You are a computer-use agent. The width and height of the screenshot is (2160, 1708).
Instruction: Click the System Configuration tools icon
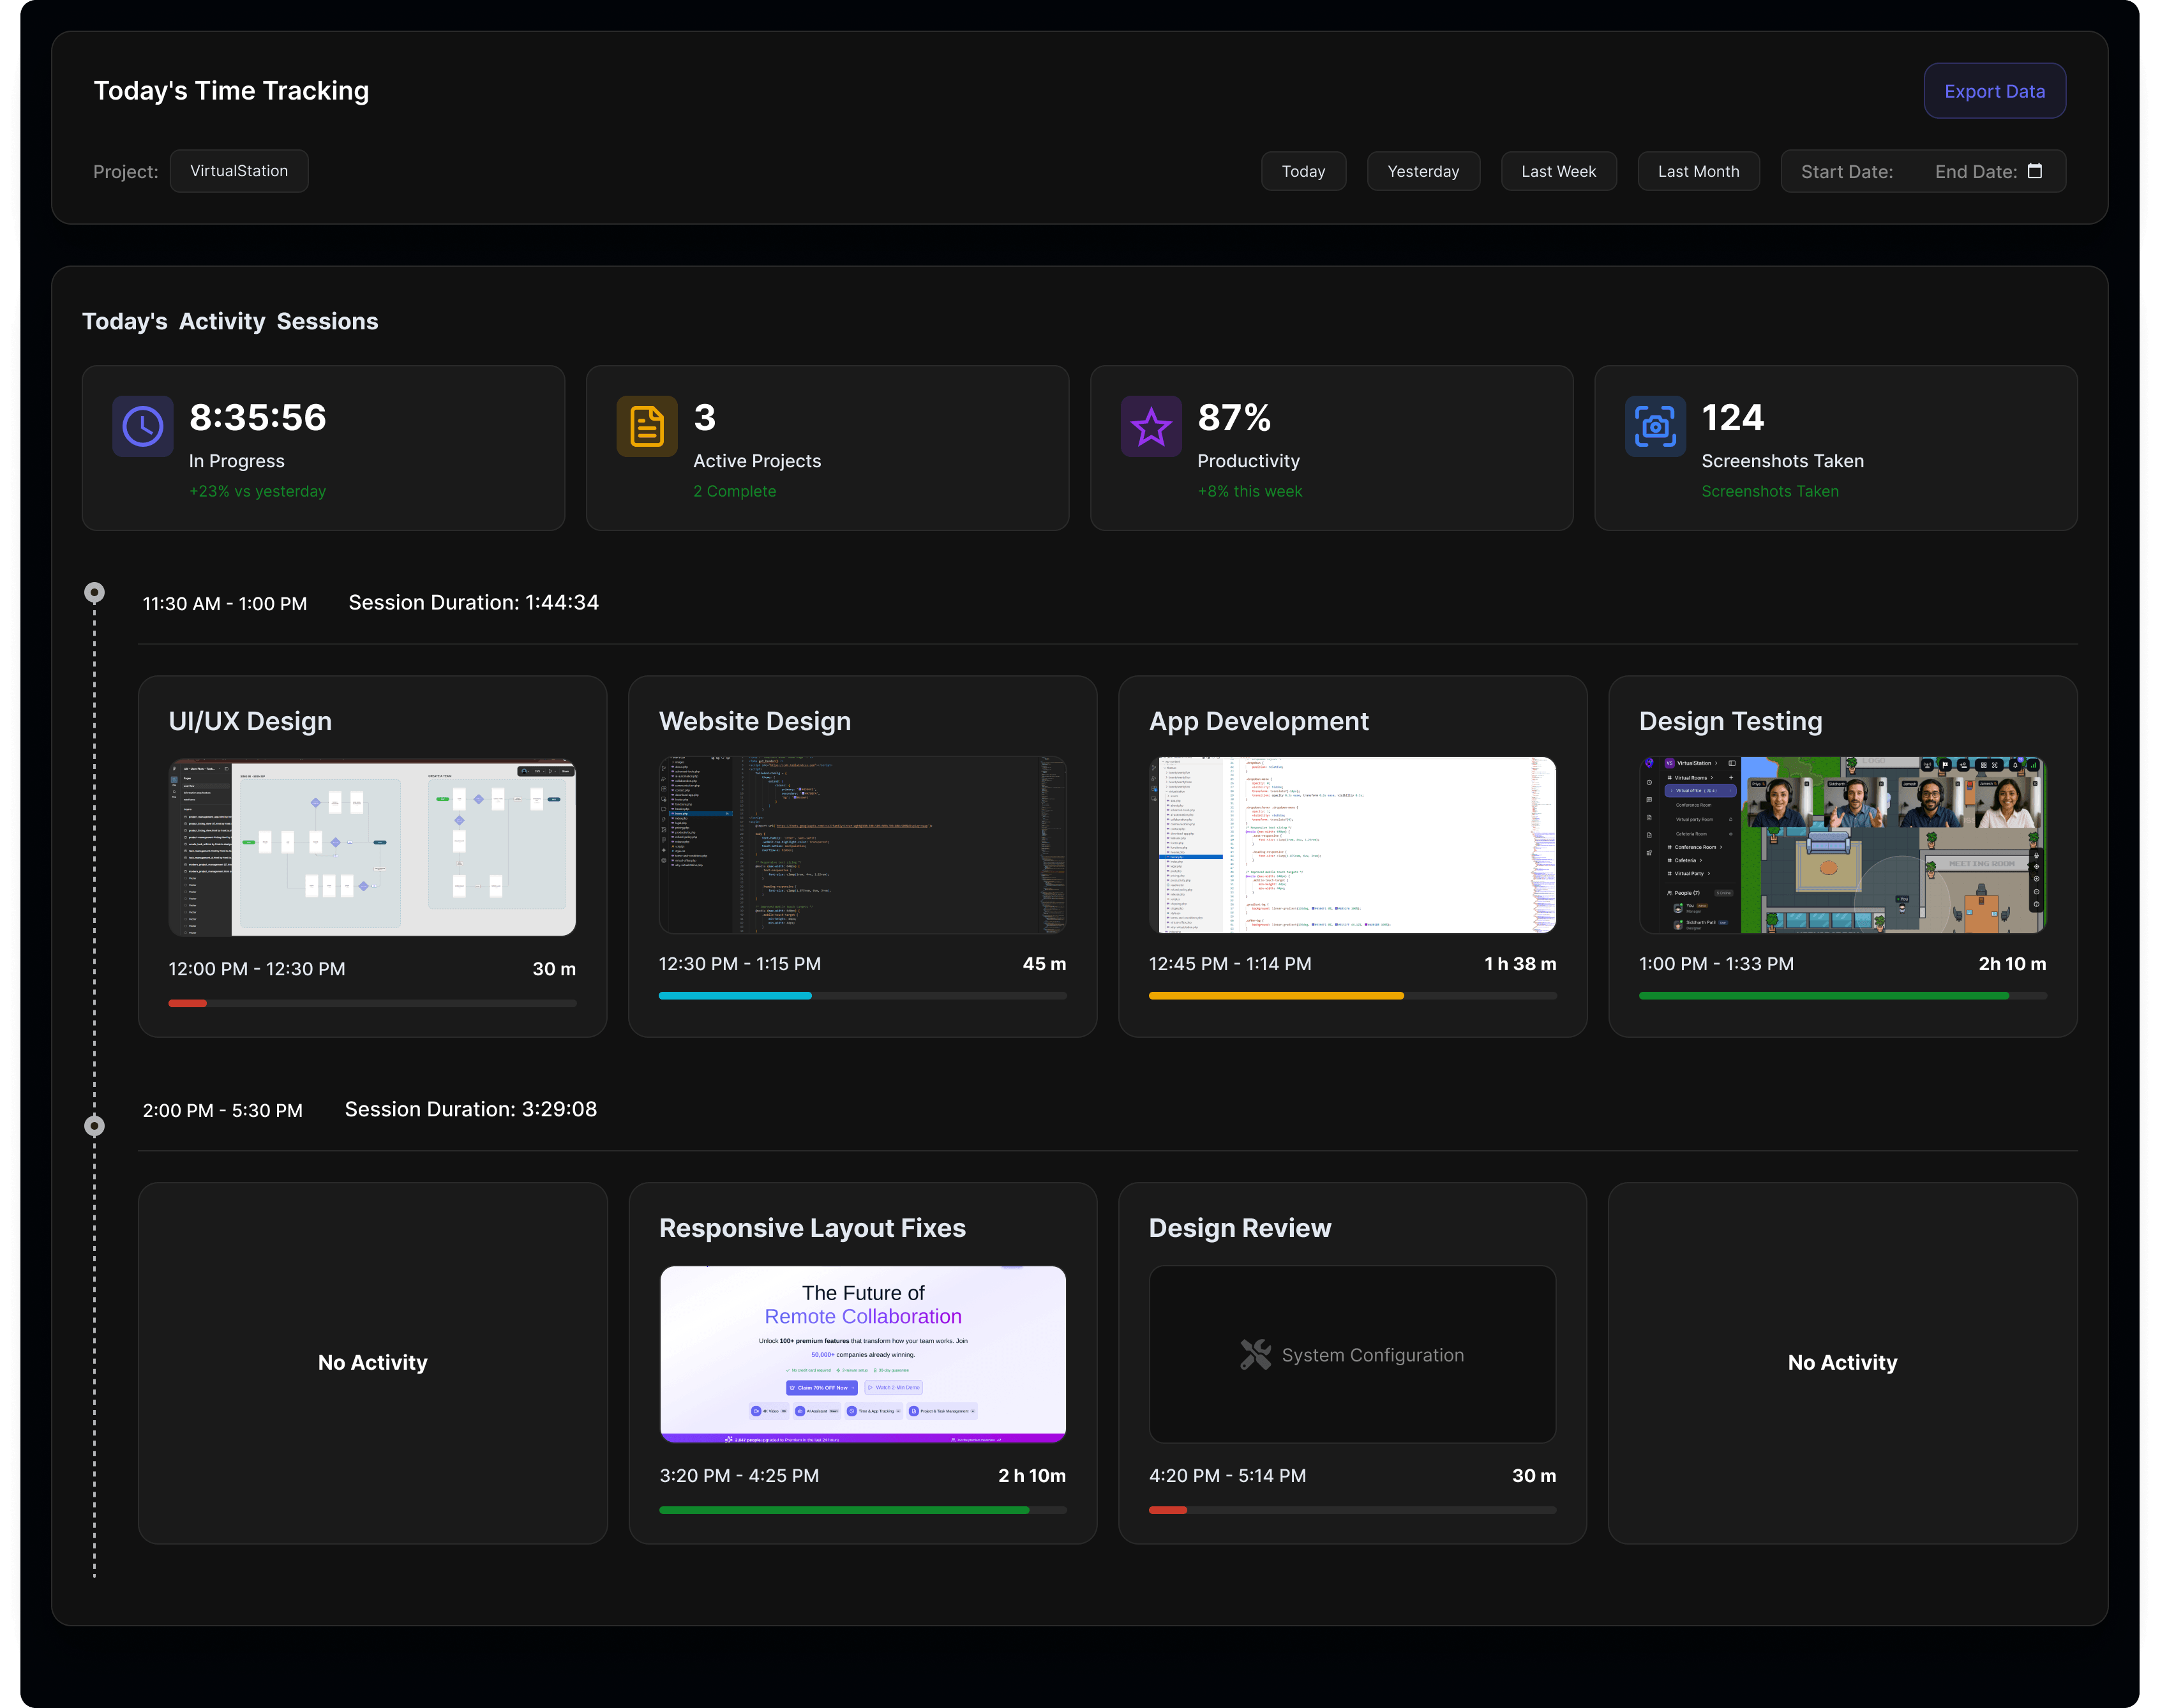[x=1255, y=1354]
